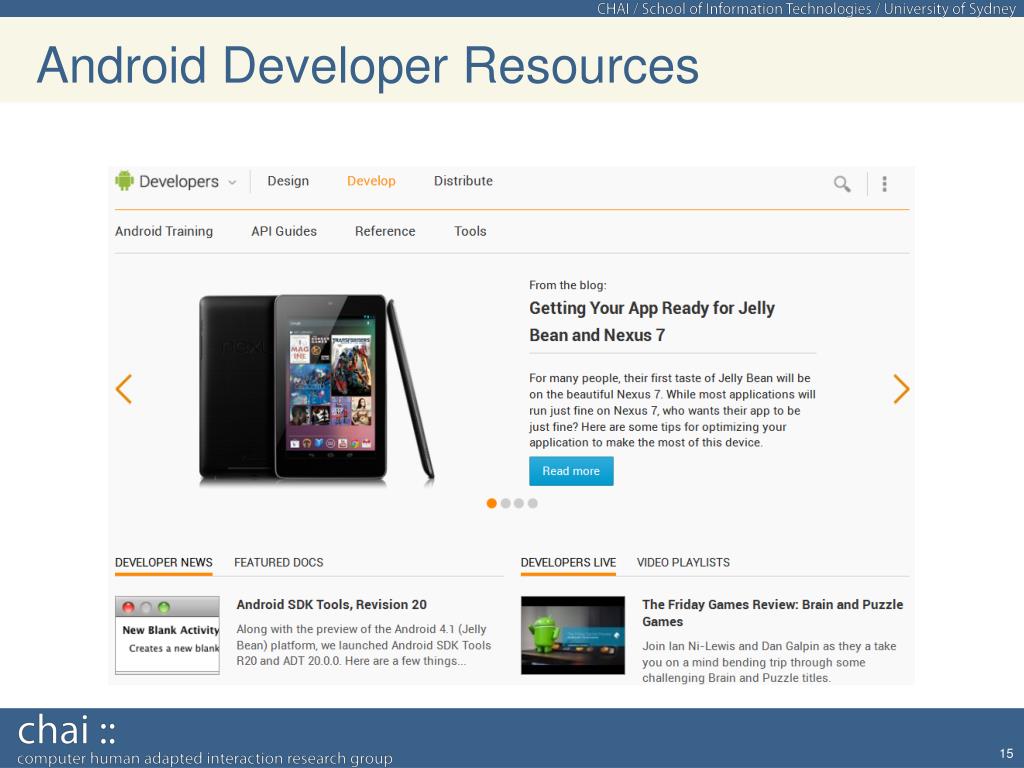Click the Read more button
1024x768 pixels.
(x=571, y=471)
